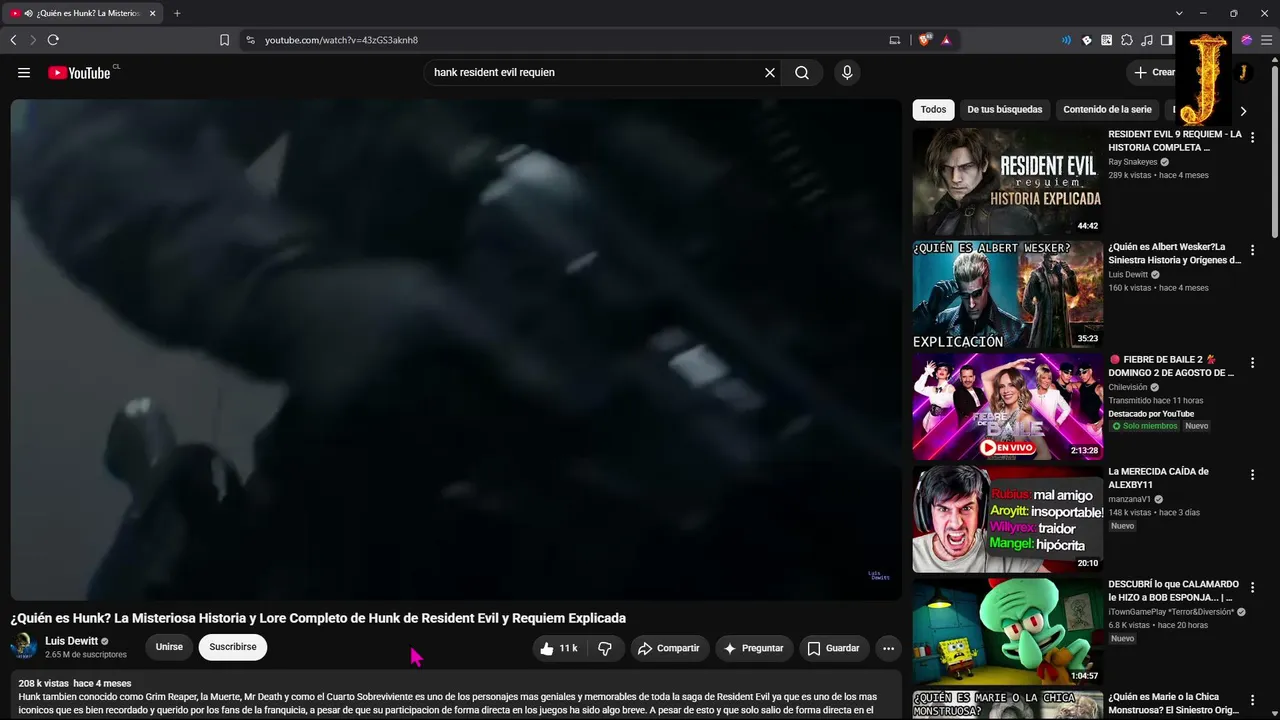Mute the tab via its speaker icon
The image size is (1280, 720).
coord(28,13)
